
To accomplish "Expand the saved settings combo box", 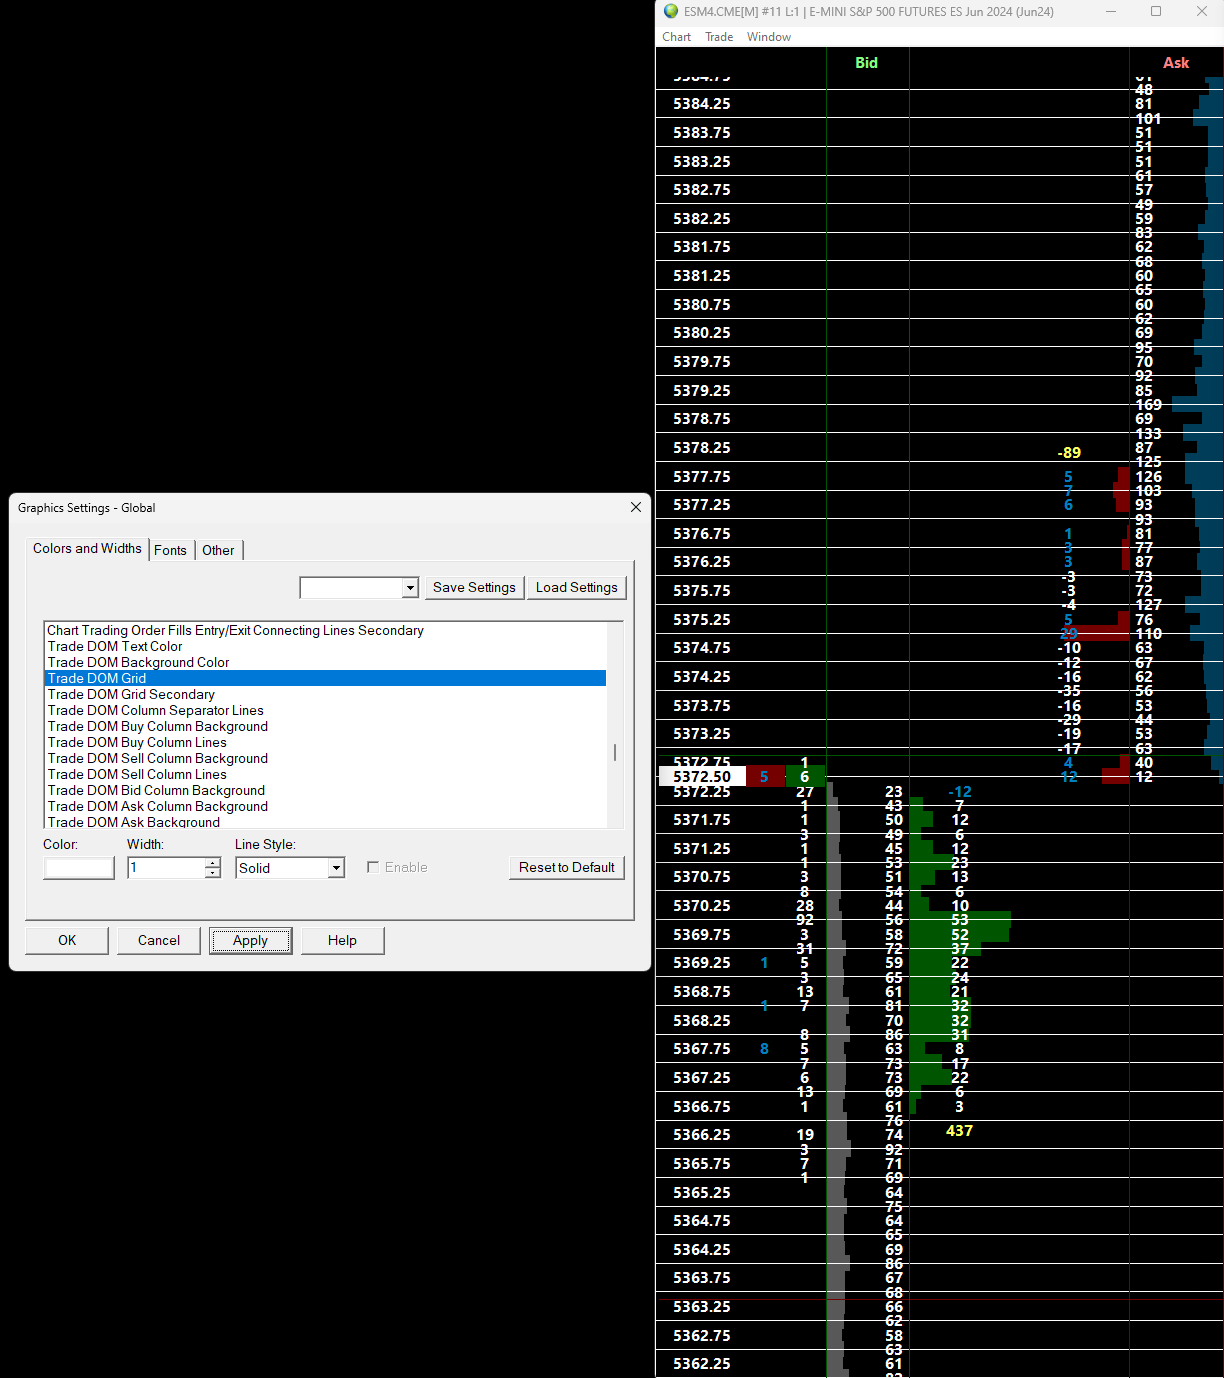I will point(410,588).
